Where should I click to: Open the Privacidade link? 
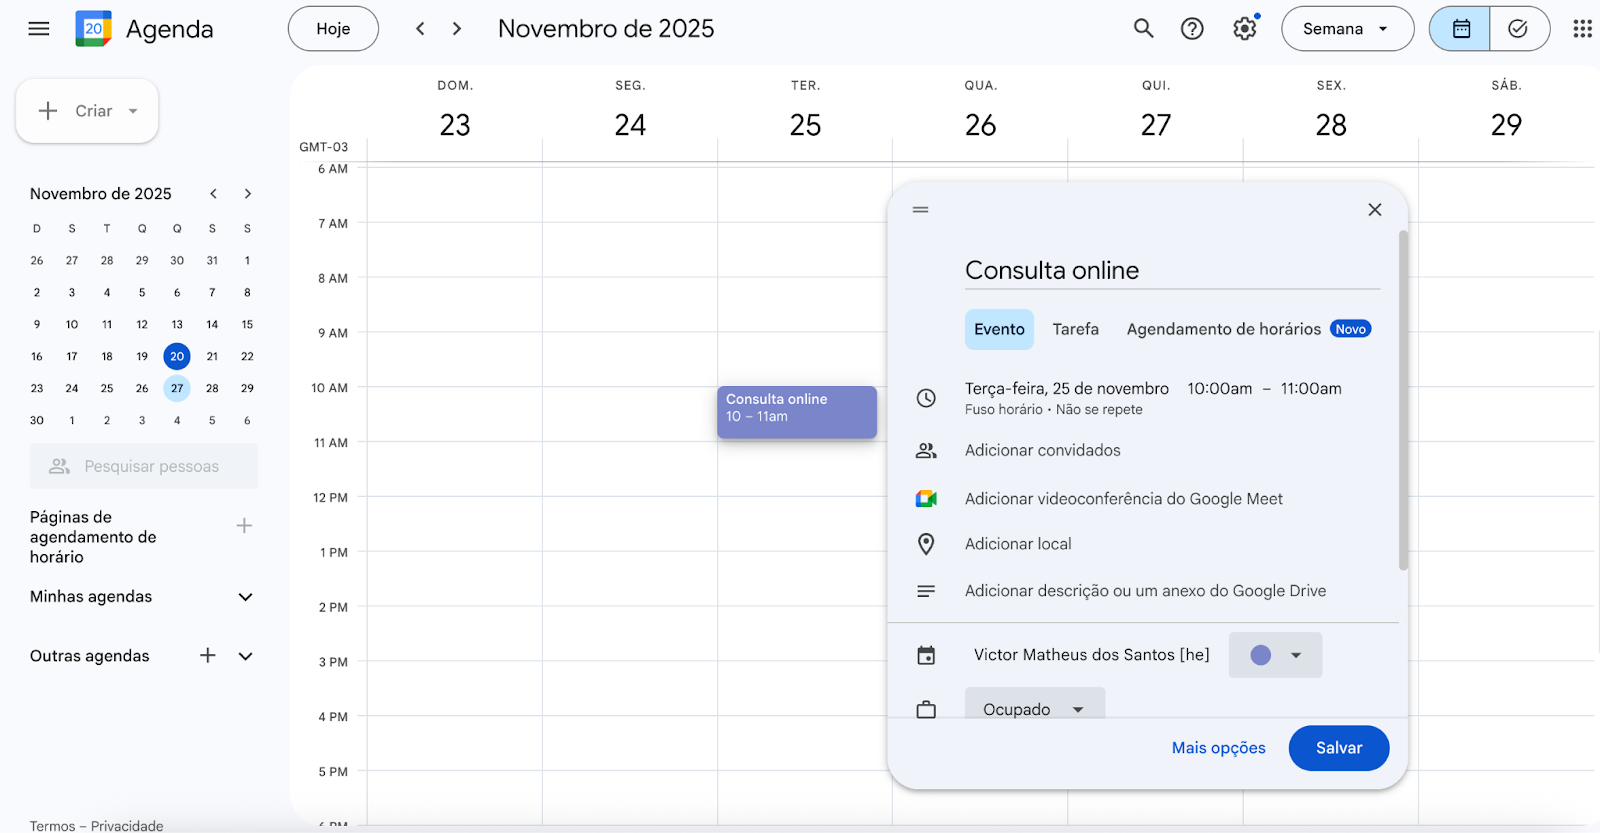(x=127, y=826)
